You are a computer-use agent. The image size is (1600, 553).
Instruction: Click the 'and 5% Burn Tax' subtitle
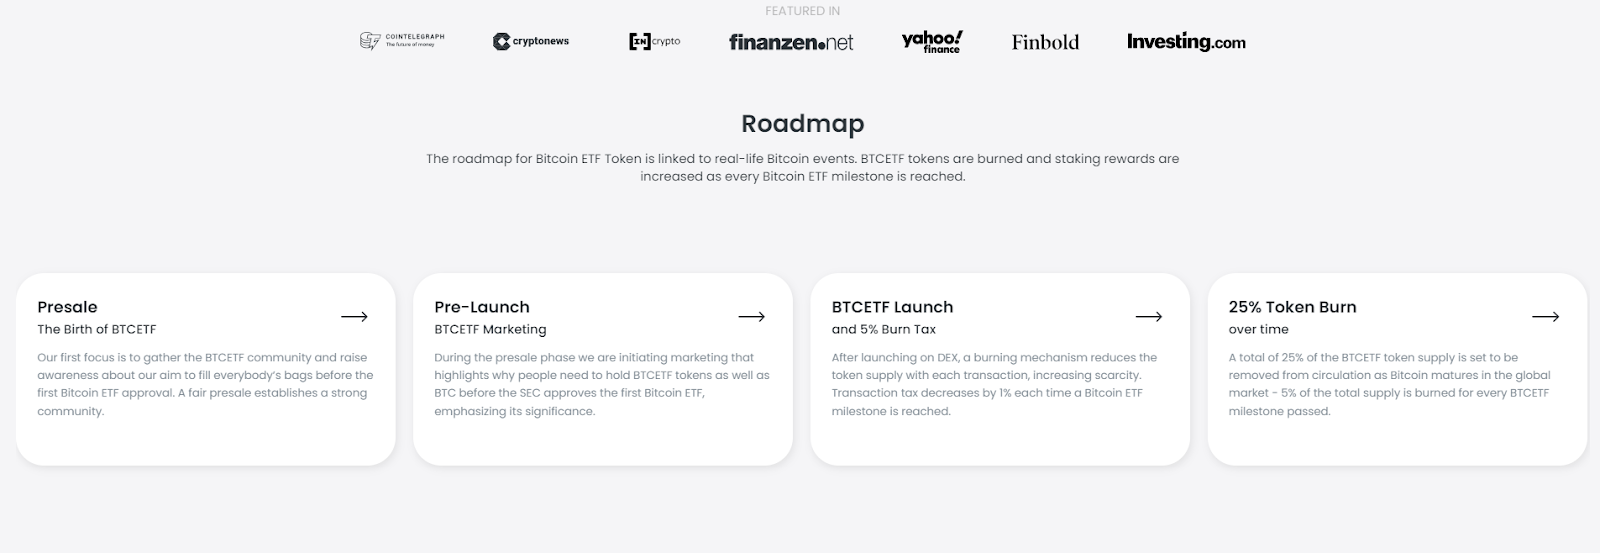coord(883,329)
